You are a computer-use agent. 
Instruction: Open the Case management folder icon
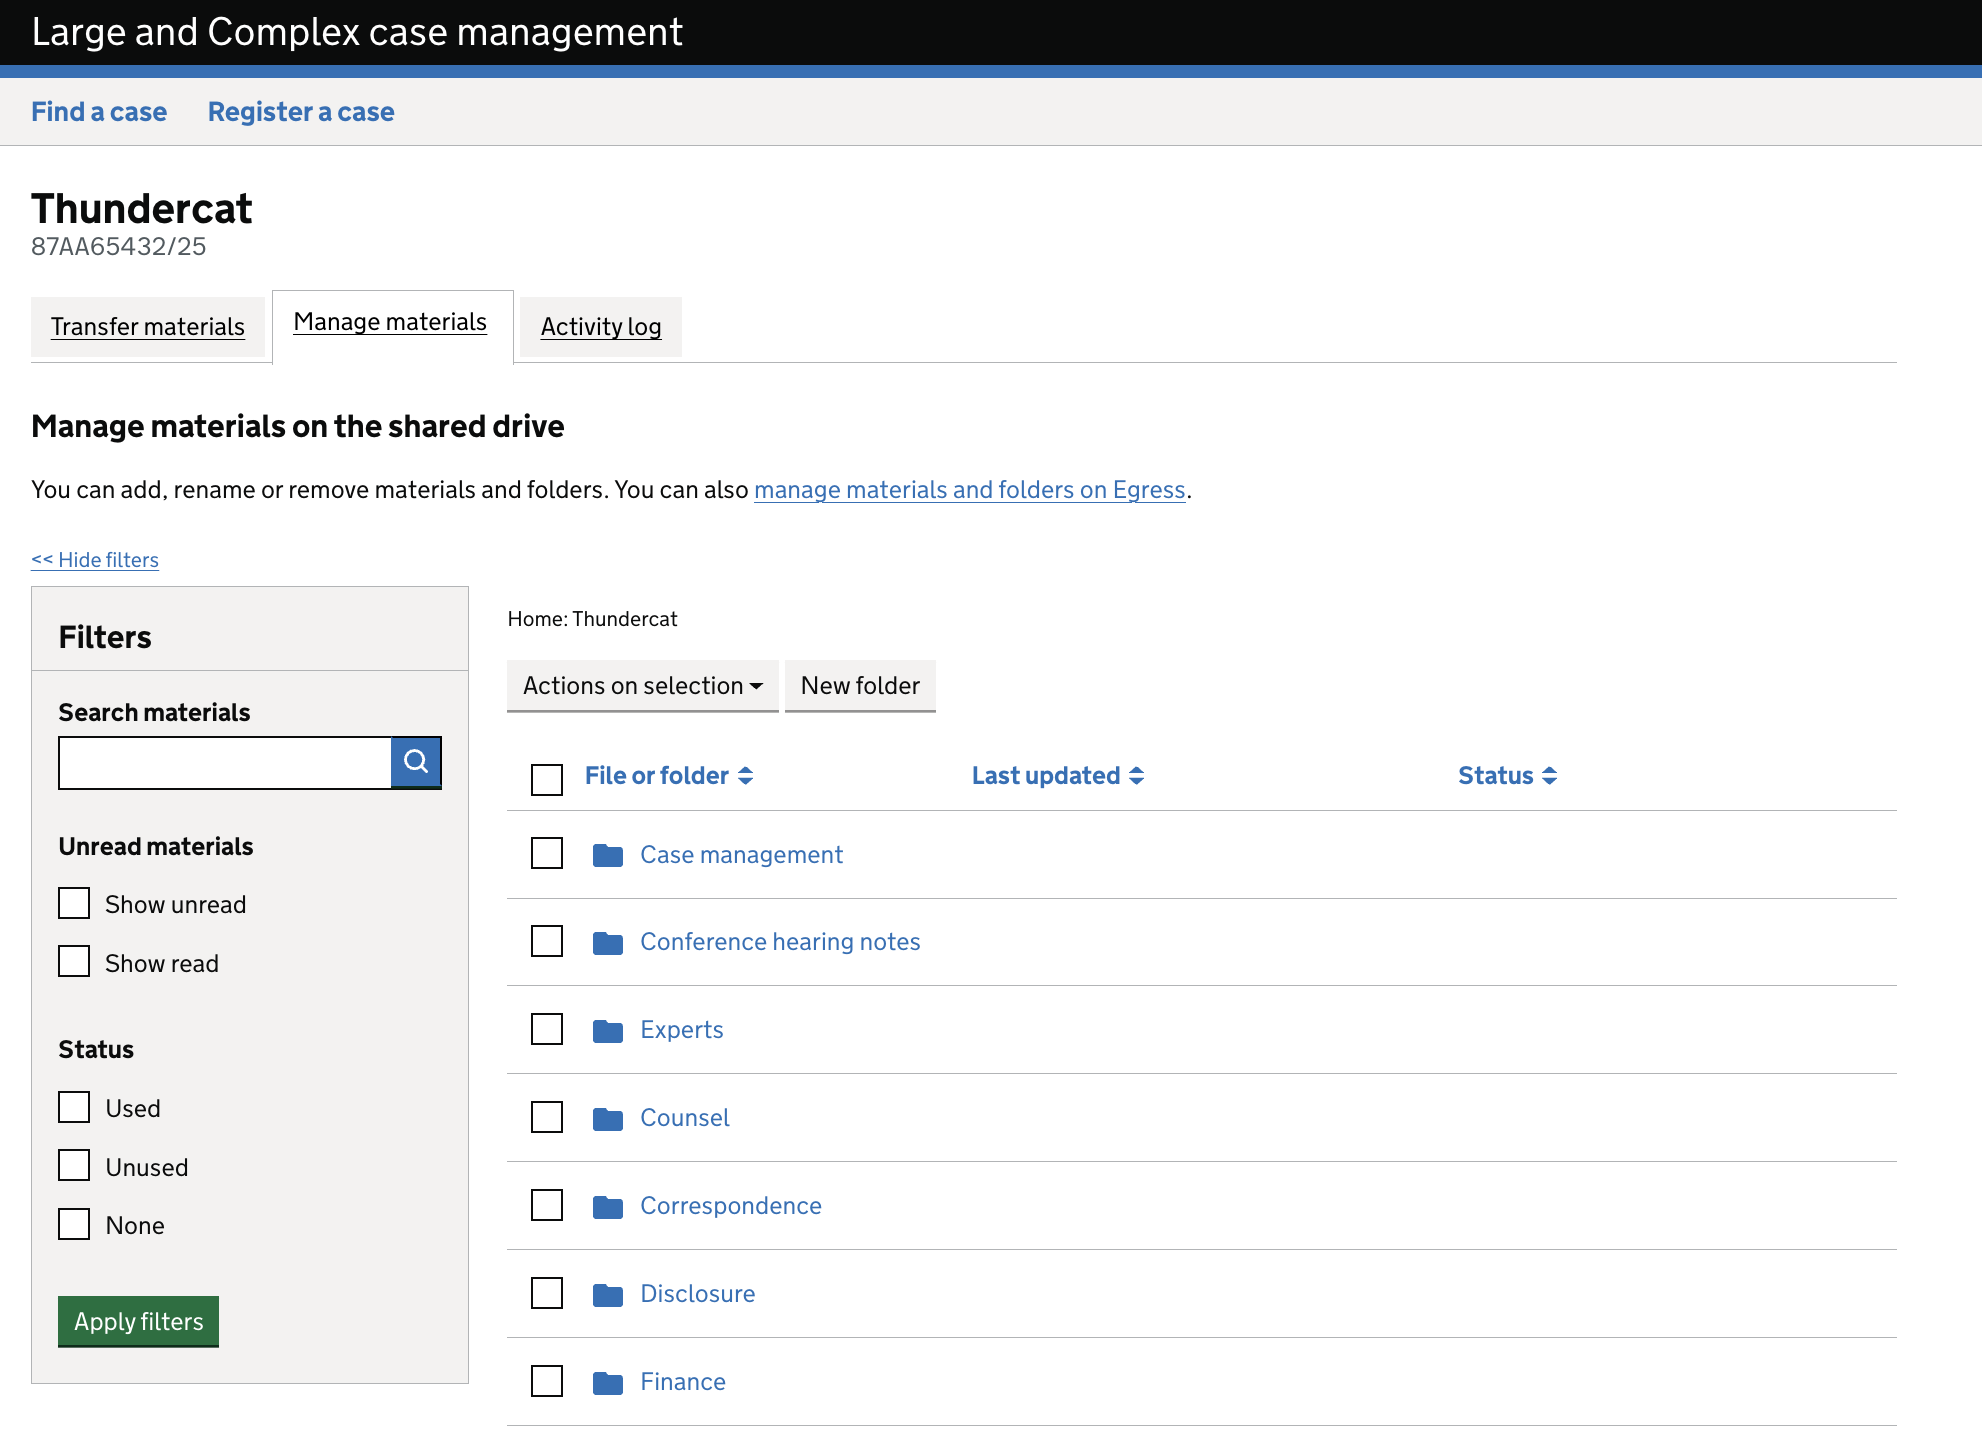coord(607,854)
